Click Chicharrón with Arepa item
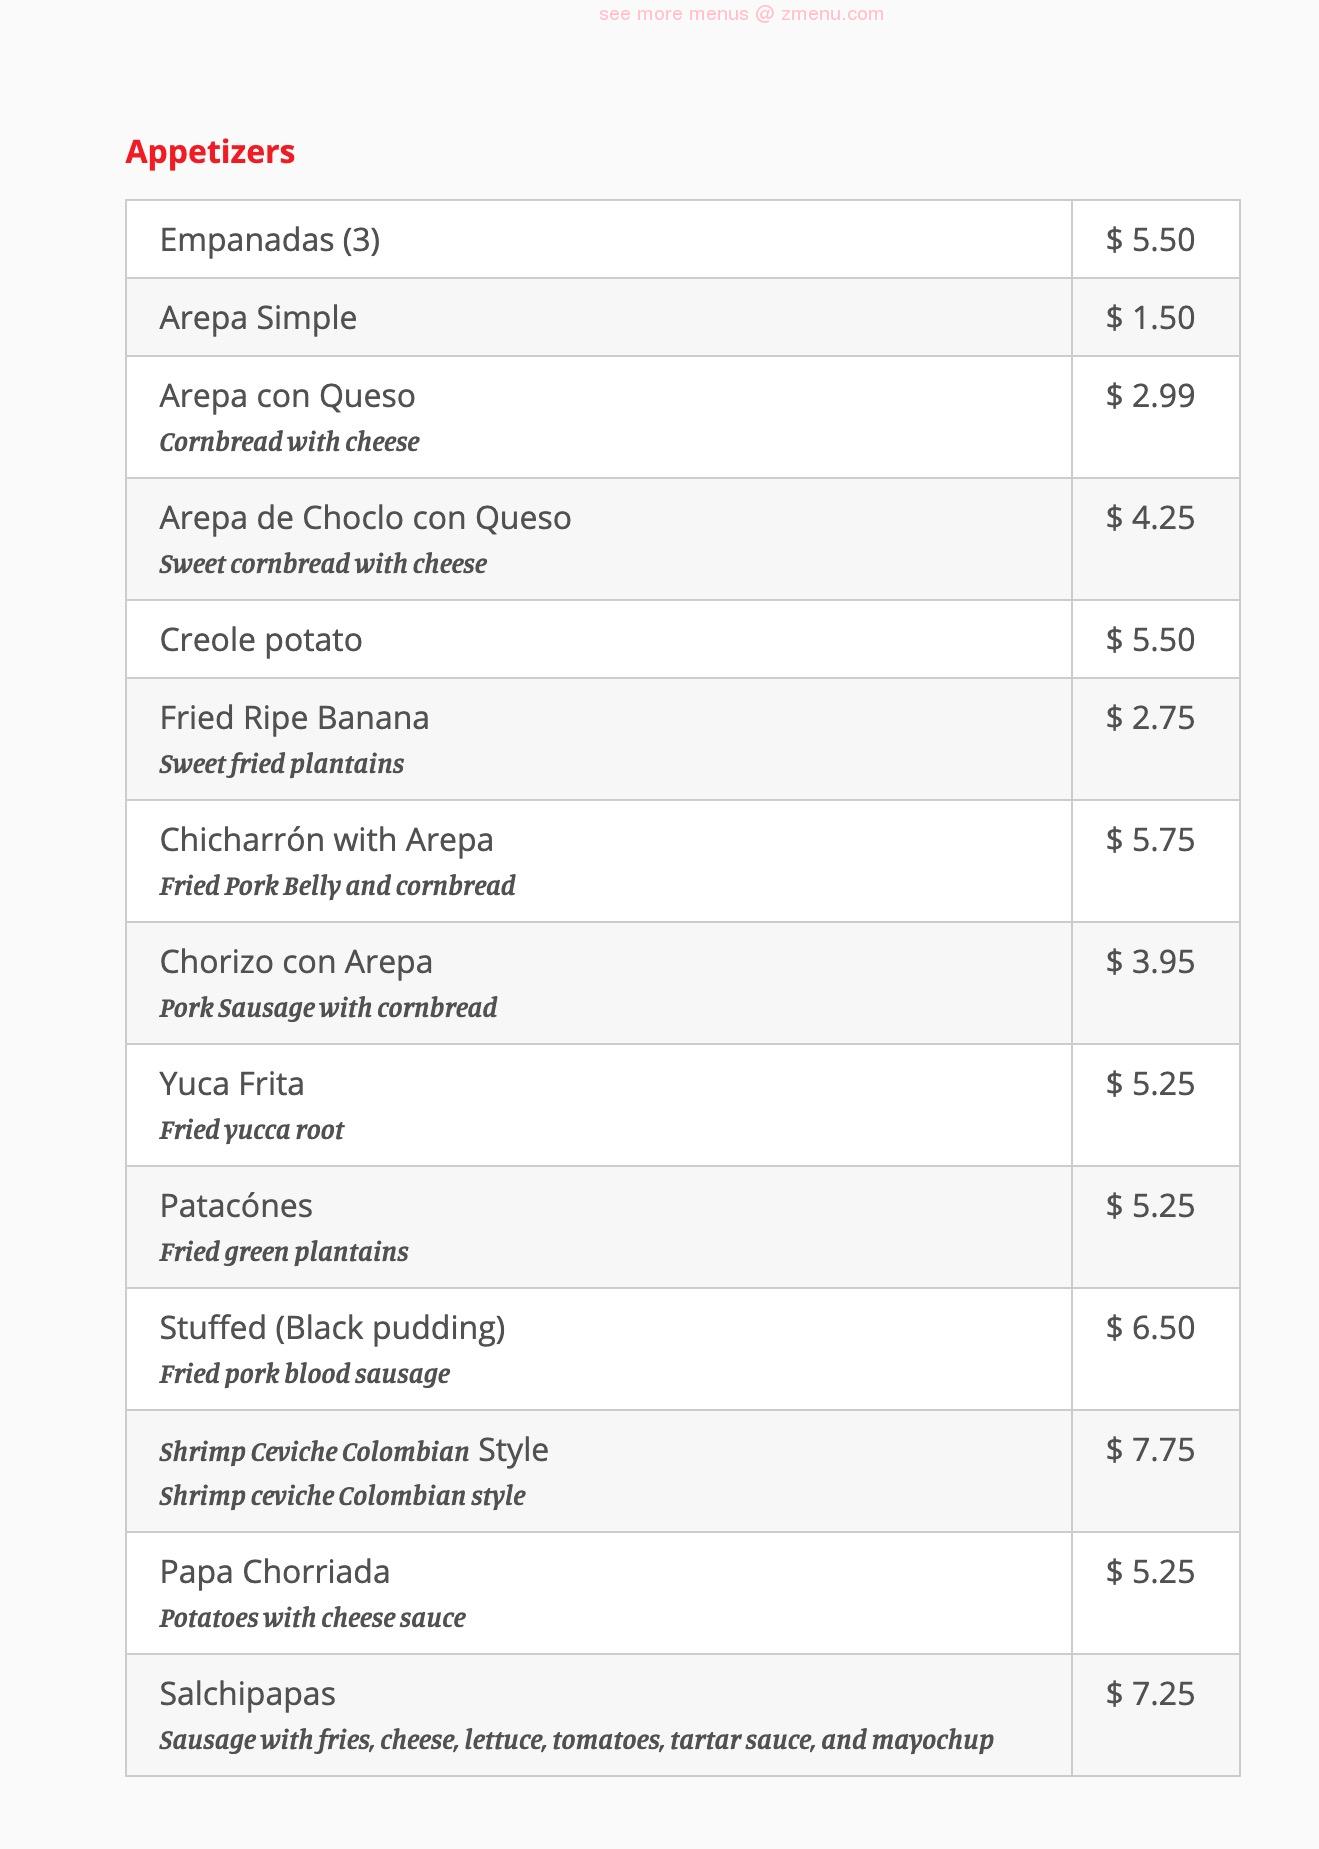Screen dimensions: 1319x1849 click(x=326, y=840)
